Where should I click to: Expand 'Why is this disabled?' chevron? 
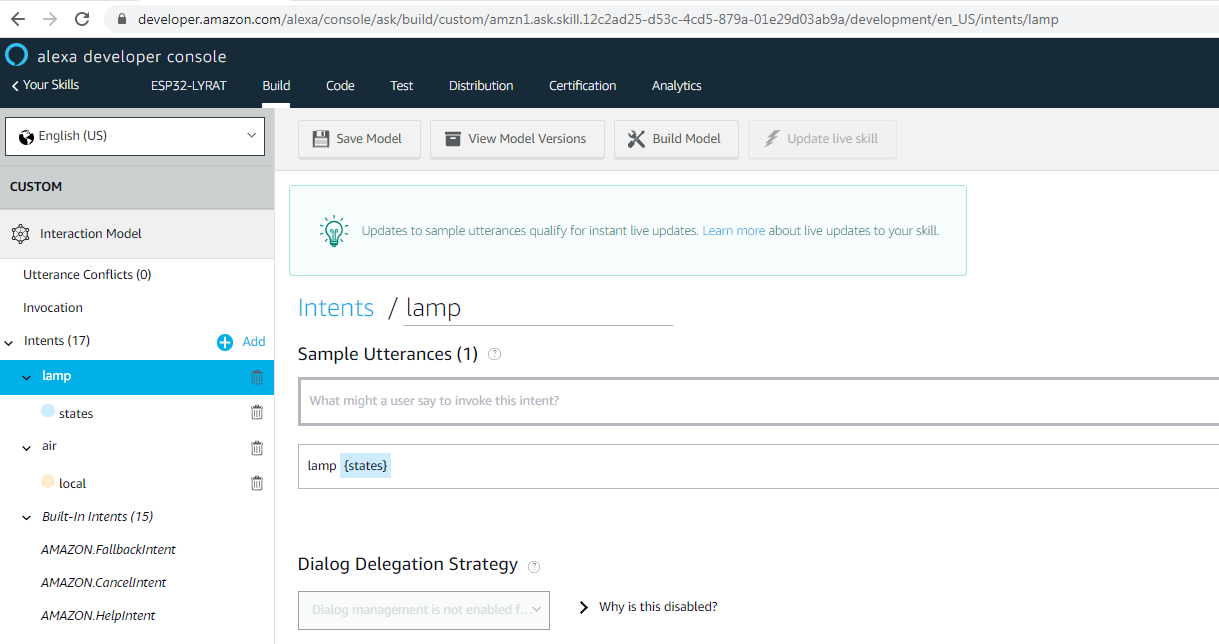[x=584, y=607]
